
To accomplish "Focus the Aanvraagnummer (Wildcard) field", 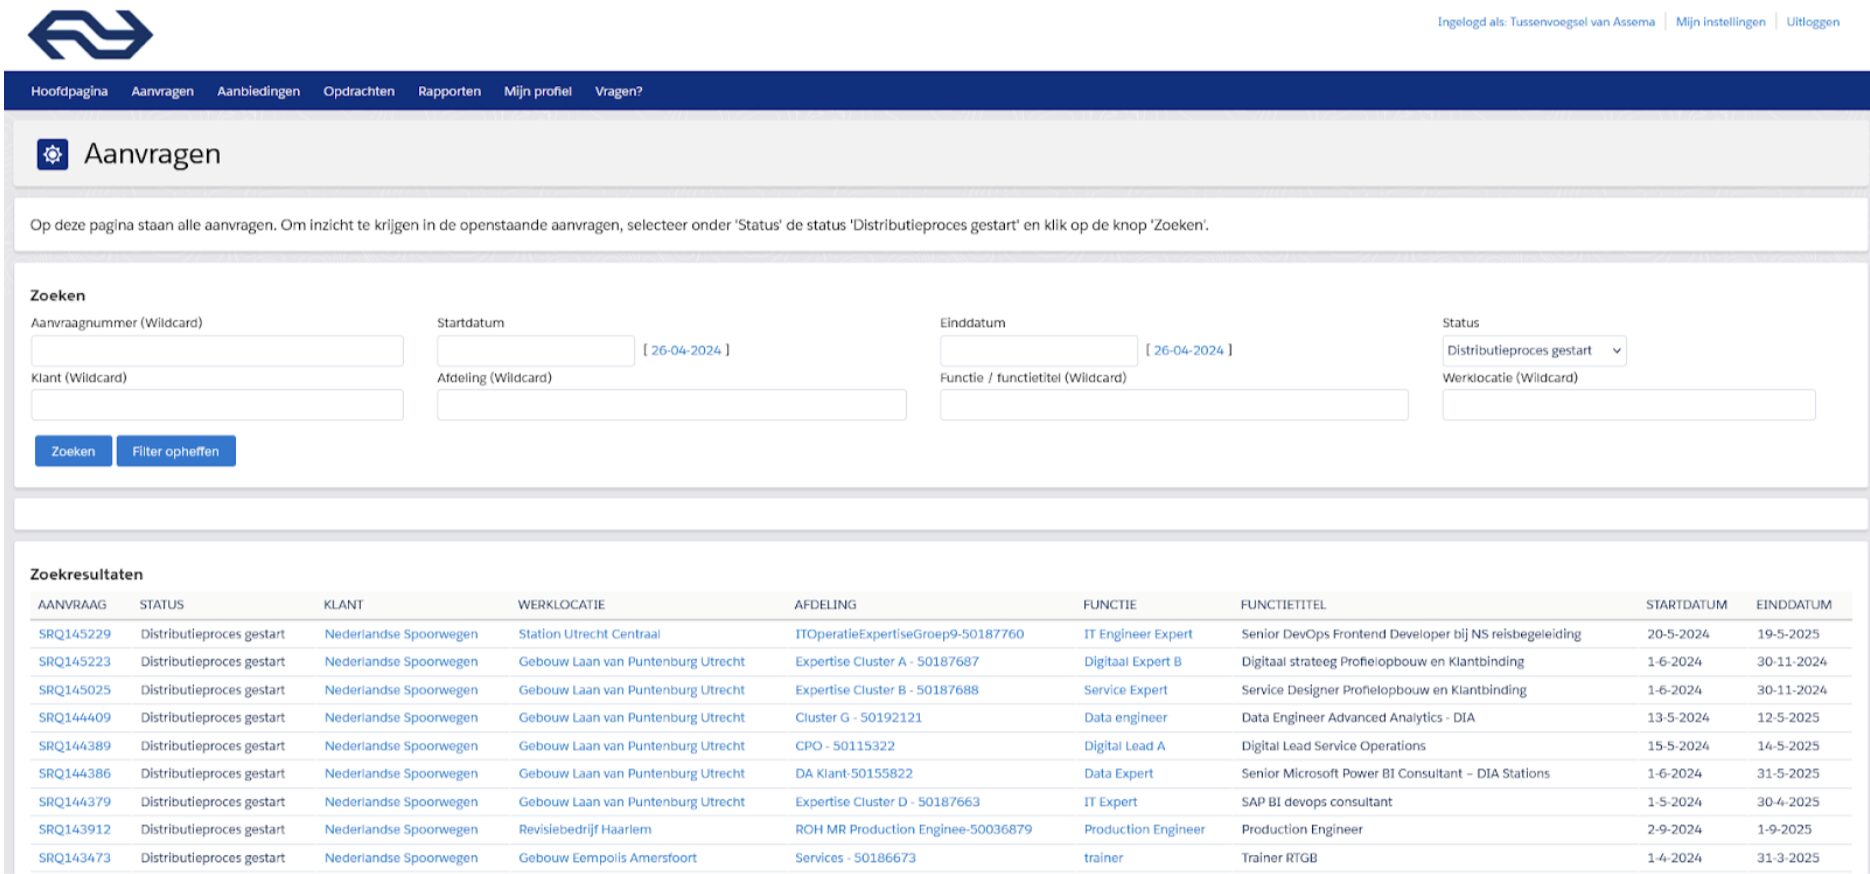I will 217,351.
